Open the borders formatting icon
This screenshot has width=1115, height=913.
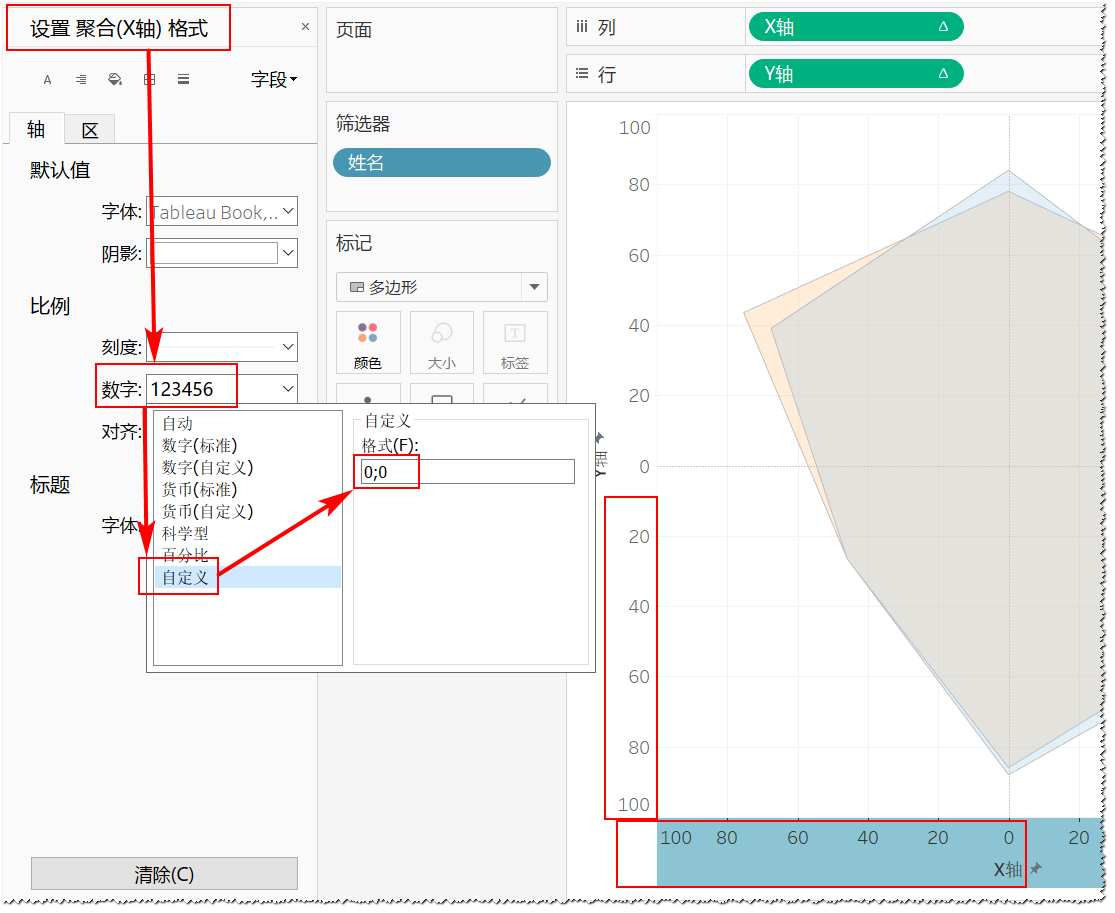click(x=149, y=79)
